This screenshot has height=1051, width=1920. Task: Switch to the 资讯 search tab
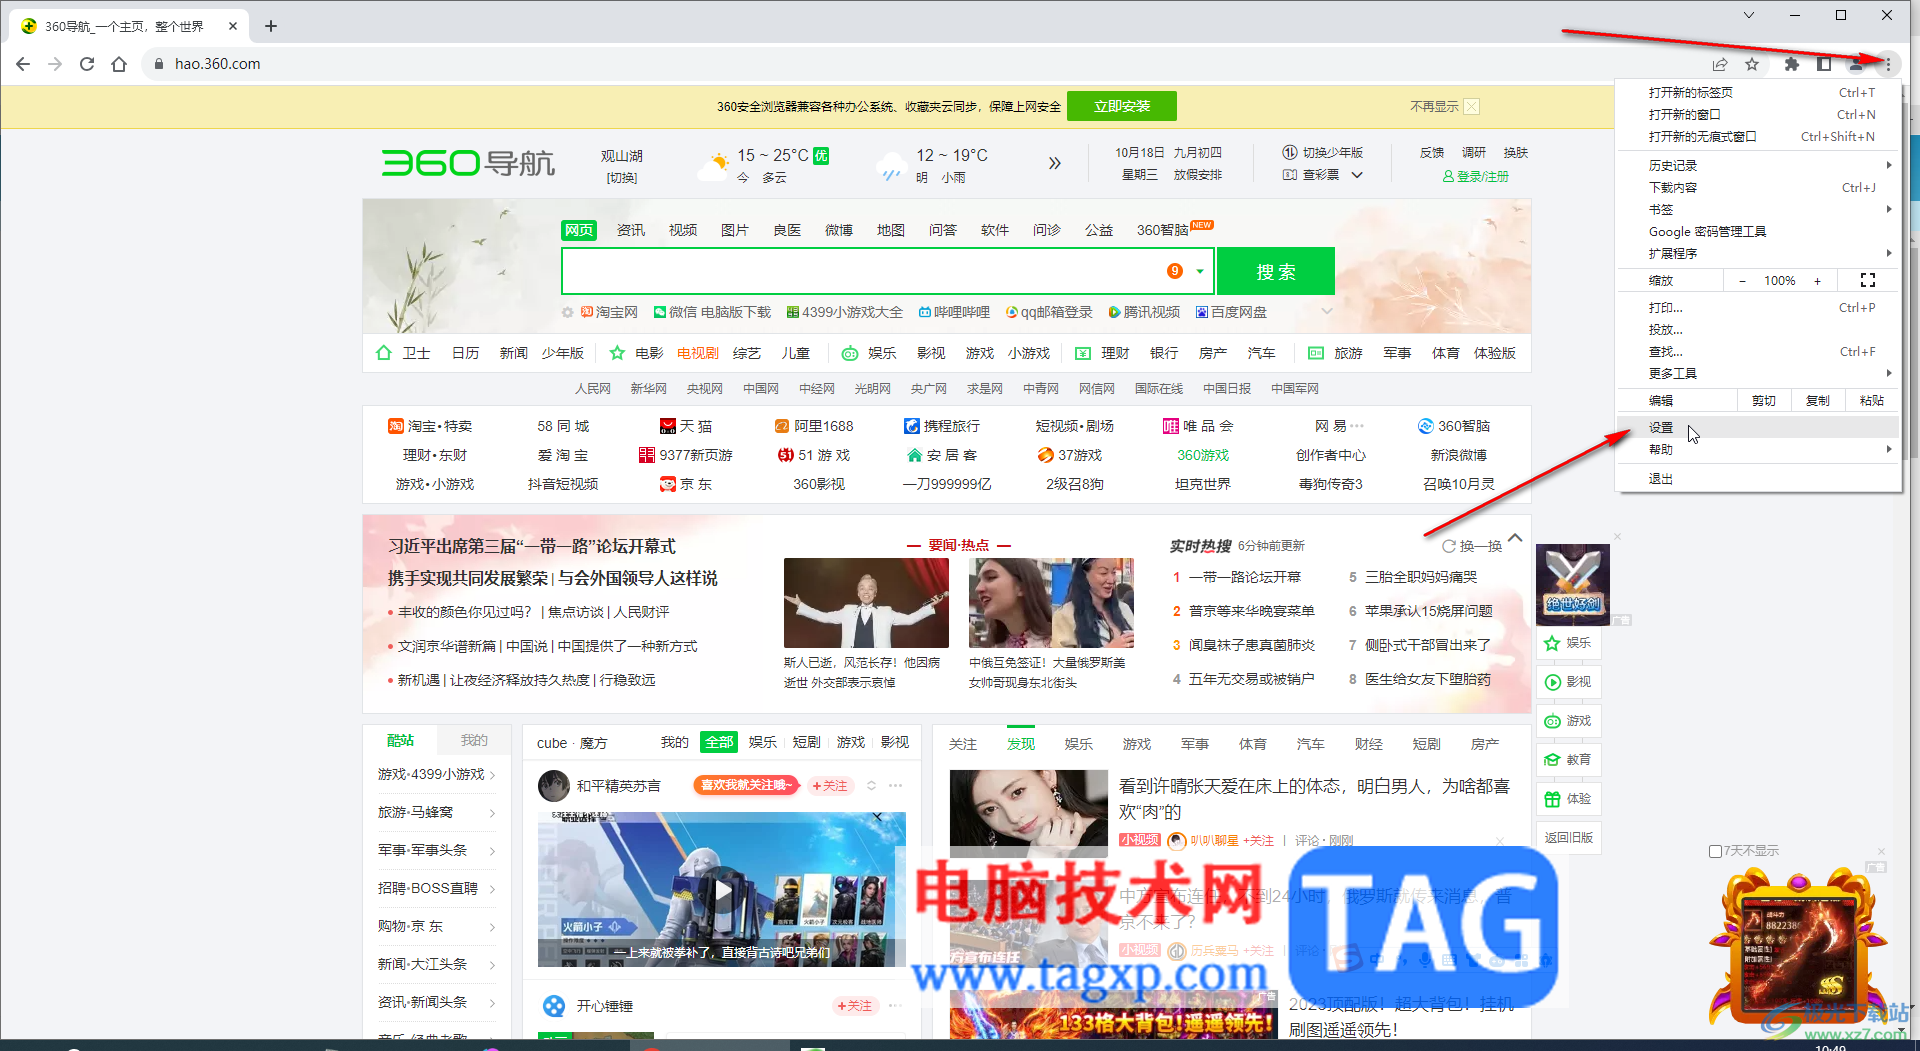click(631, 230)
